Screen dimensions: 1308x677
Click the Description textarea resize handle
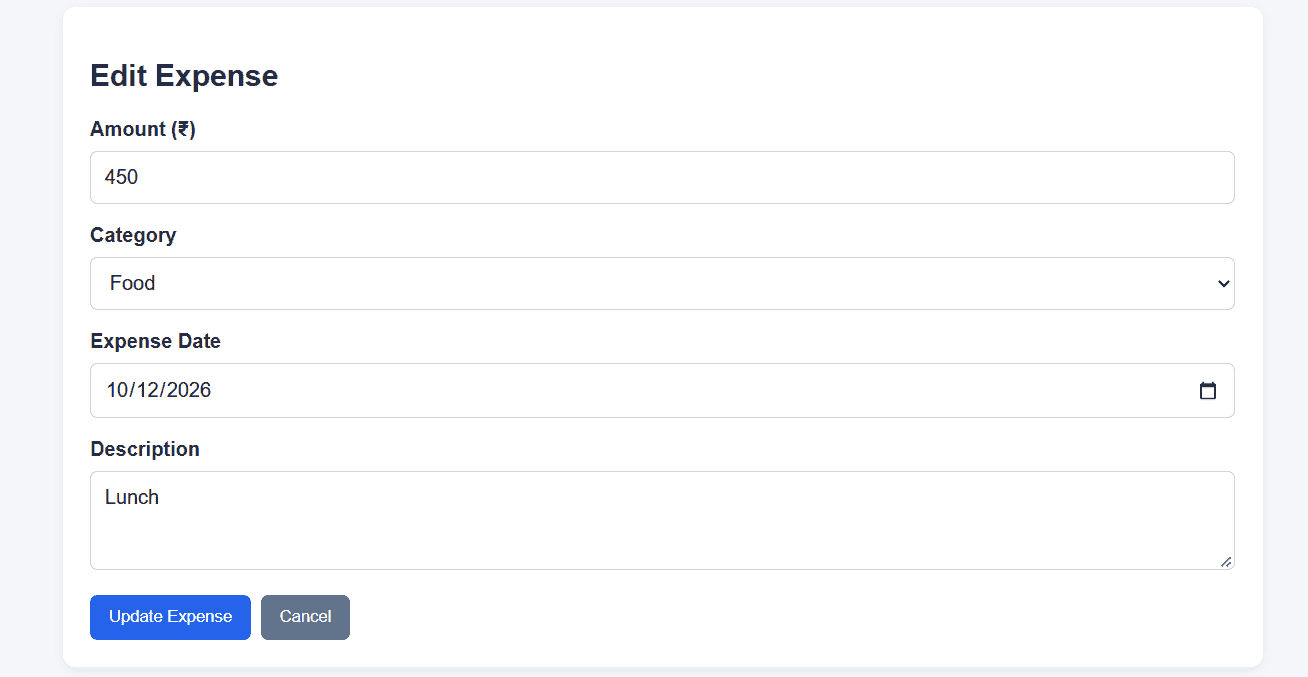click(x=1226, y=561)
